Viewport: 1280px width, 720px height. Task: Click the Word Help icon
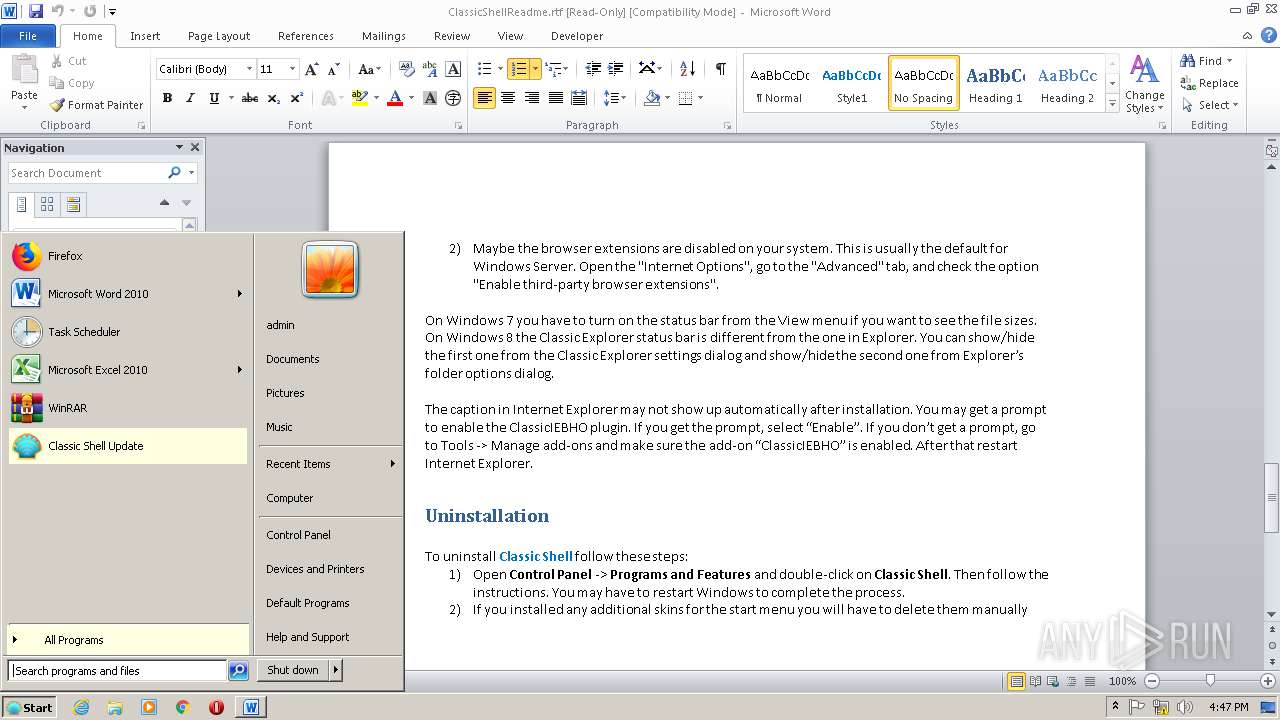(x=1269, y=35)
